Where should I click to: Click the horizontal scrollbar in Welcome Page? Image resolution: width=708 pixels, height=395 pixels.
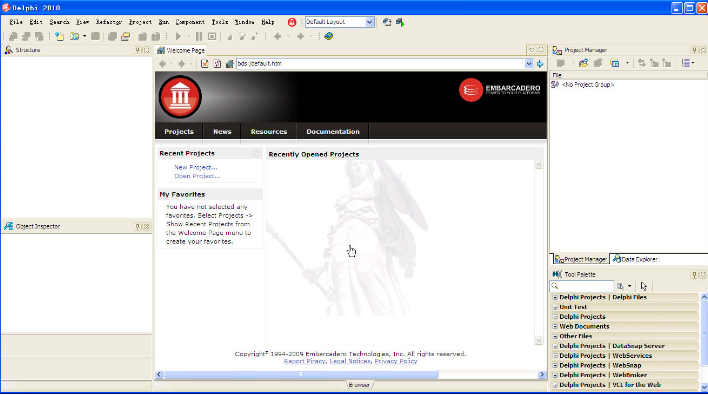point(301,375)
